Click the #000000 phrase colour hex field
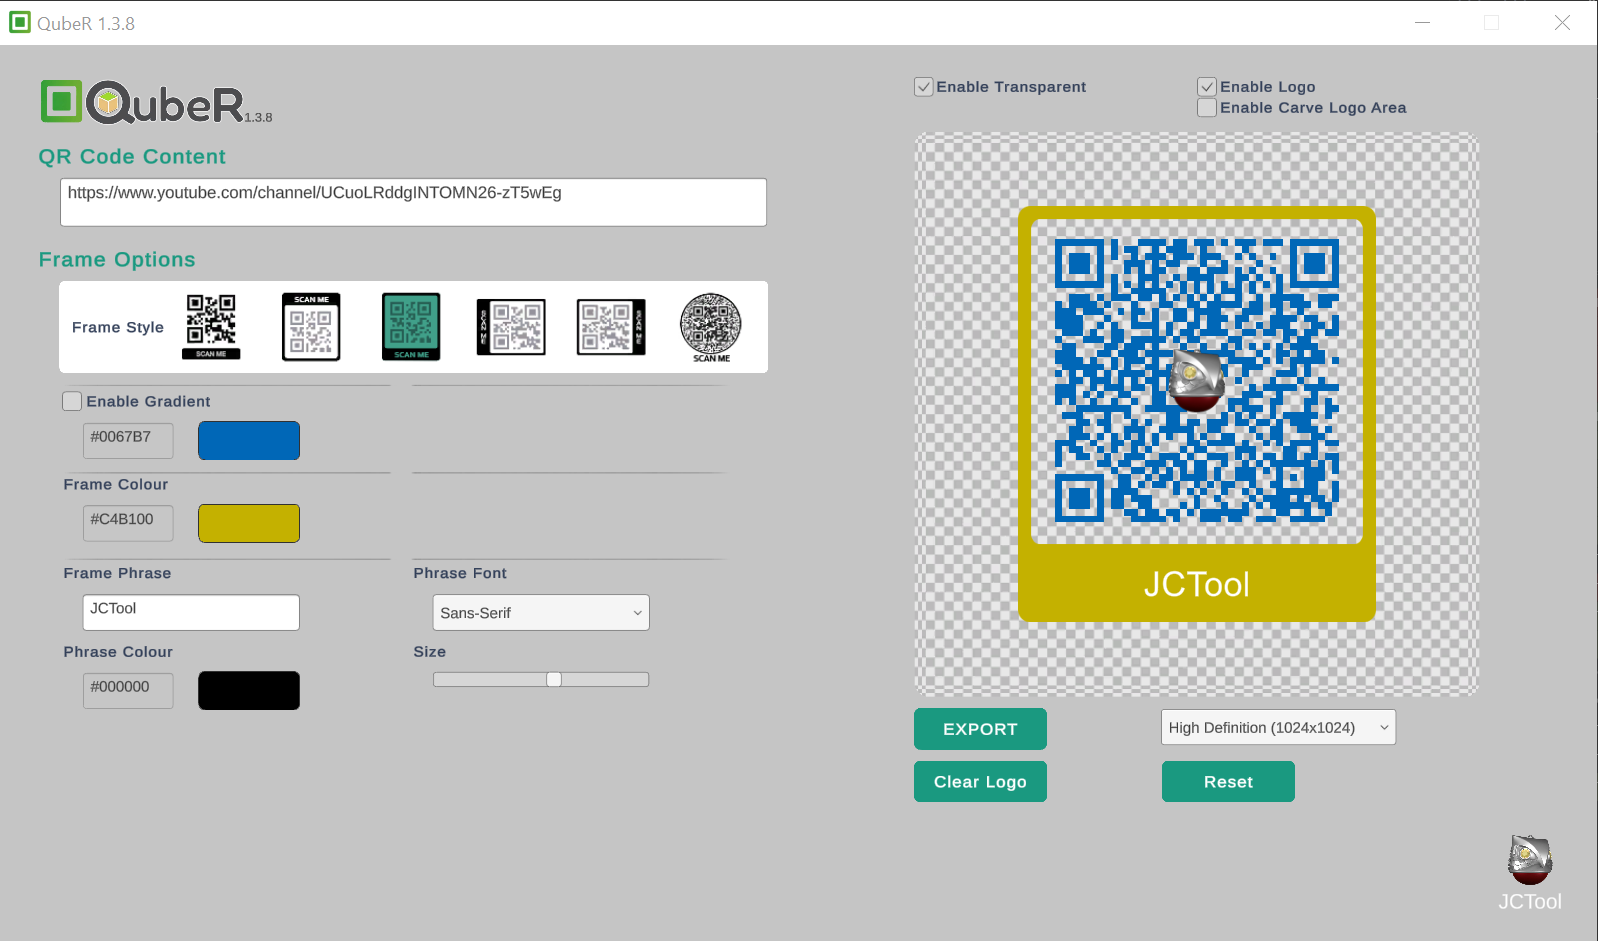 pos(128,691)
